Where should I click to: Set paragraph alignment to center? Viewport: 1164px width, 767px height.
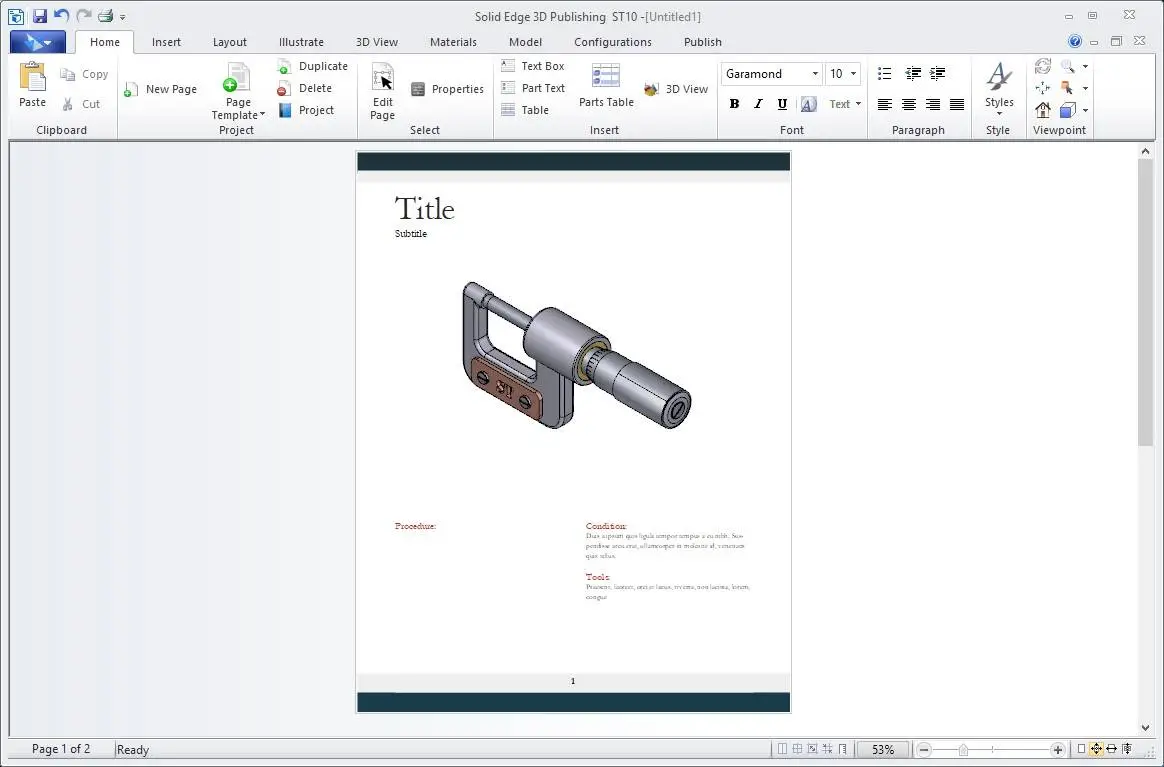pyautogui.click(x=909, y=105)
